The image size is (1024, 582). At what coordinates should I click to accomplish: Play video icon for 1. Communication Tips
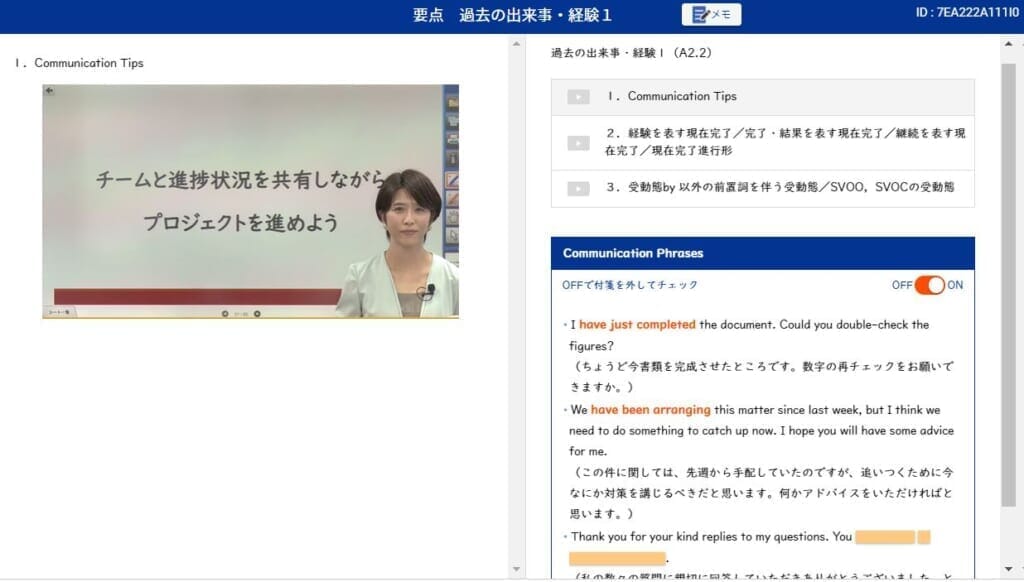point(578,97)
